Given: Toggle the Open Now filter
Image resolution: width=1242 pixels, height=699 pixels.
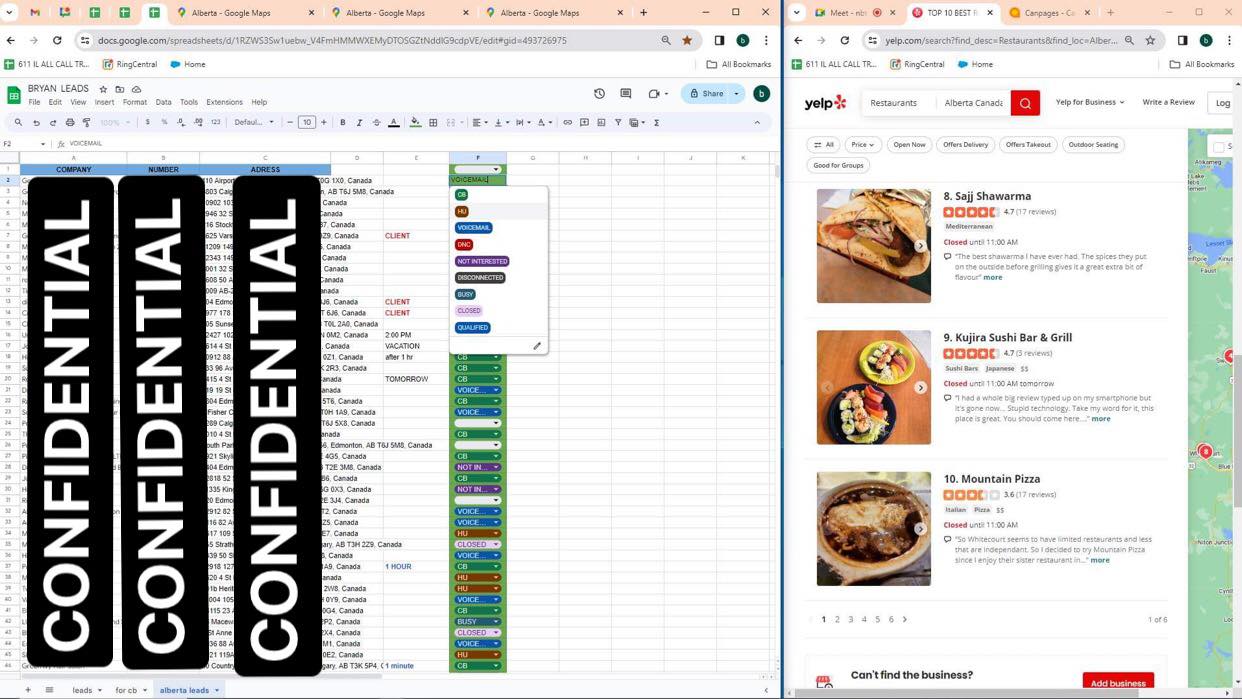Looking at the screenshot, I should [x=910, y=144].
